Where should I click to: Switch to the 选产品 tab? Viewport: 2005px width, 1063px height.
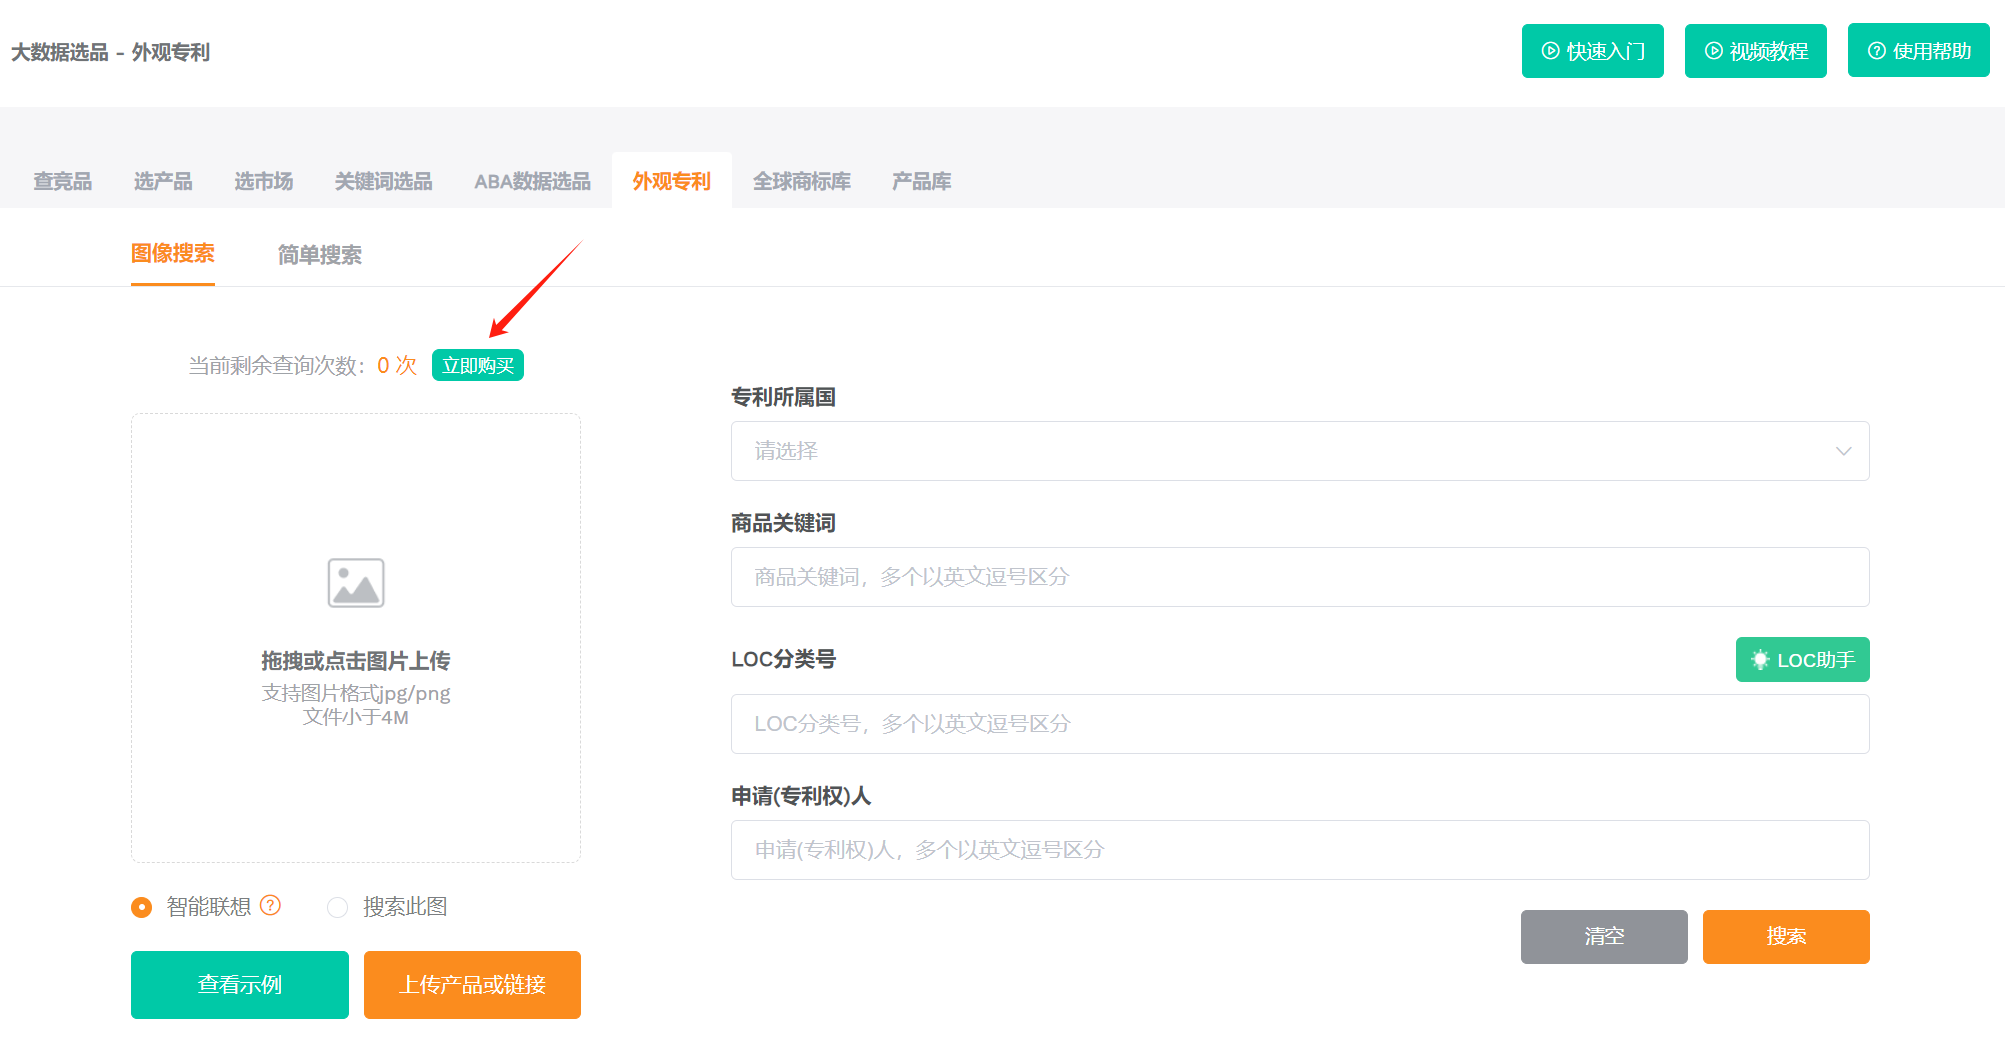point(163,181)
